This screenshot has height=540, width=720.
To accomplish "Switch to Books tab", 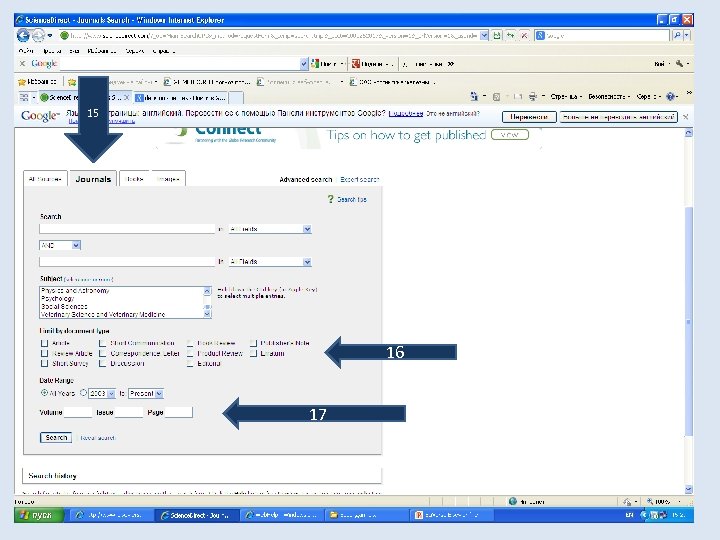I will pyautogui.click(x=135, y=179).
